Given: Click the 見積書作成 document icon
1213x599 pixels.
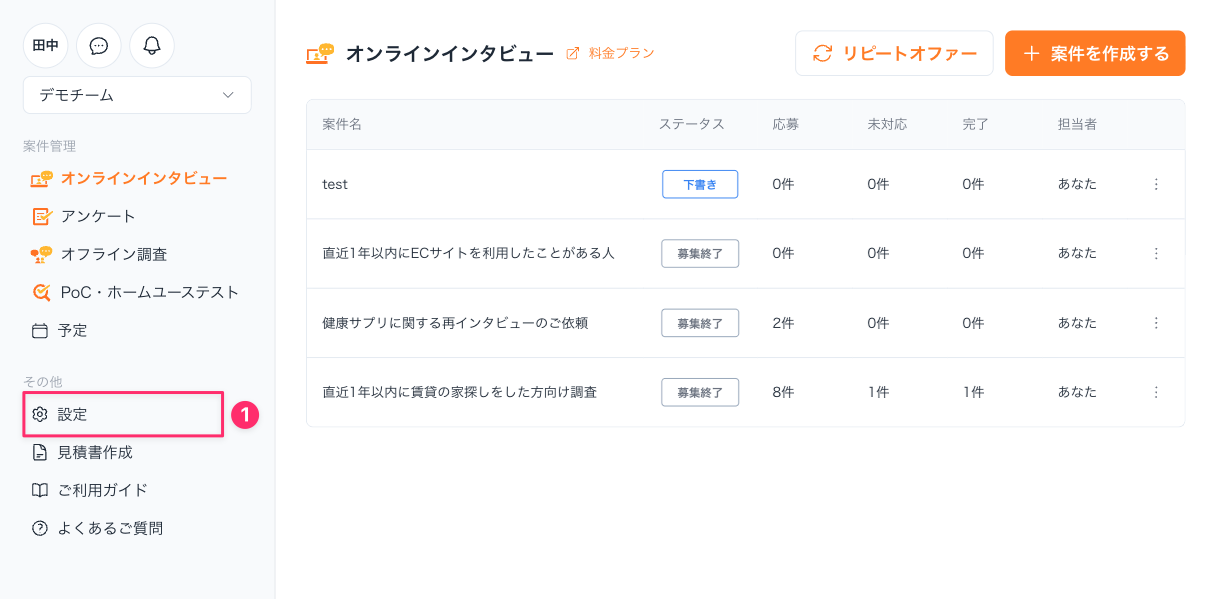Looking at the screenshot, I should (x=40, y=452).
